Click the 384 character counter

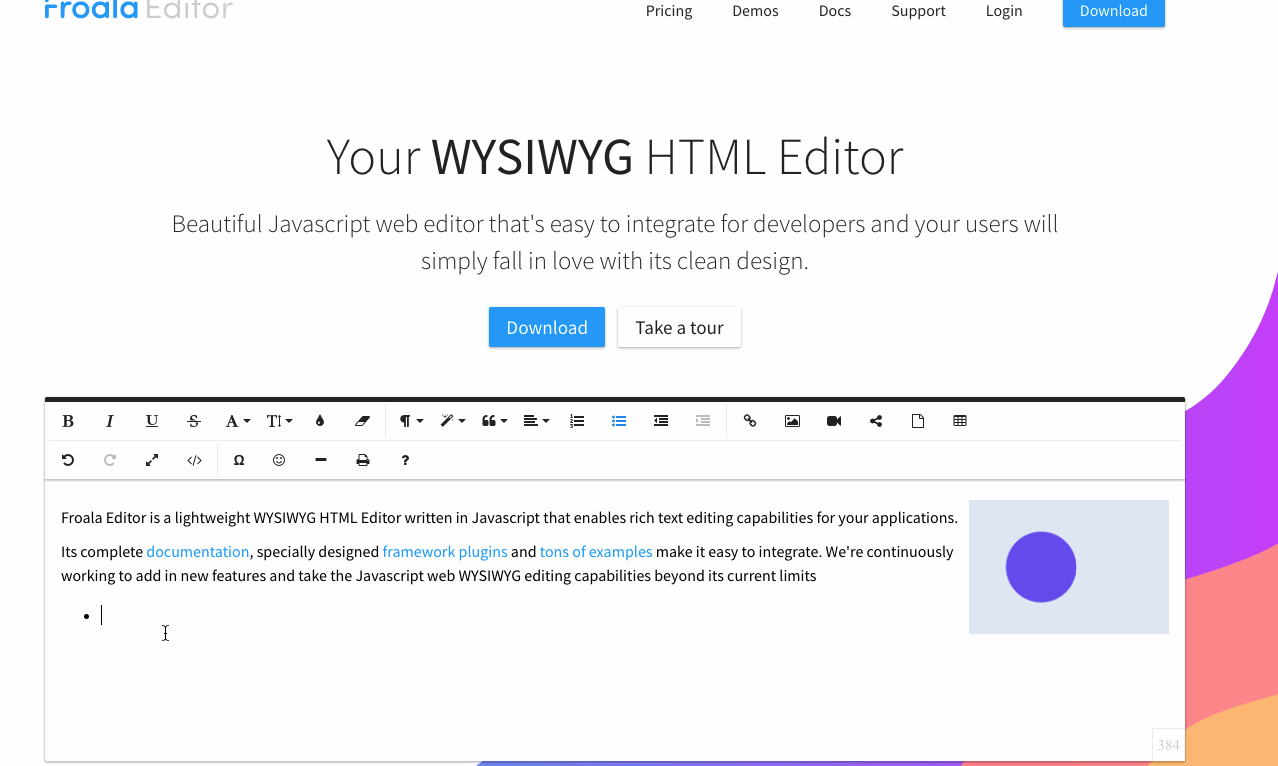click(1168, 745)
